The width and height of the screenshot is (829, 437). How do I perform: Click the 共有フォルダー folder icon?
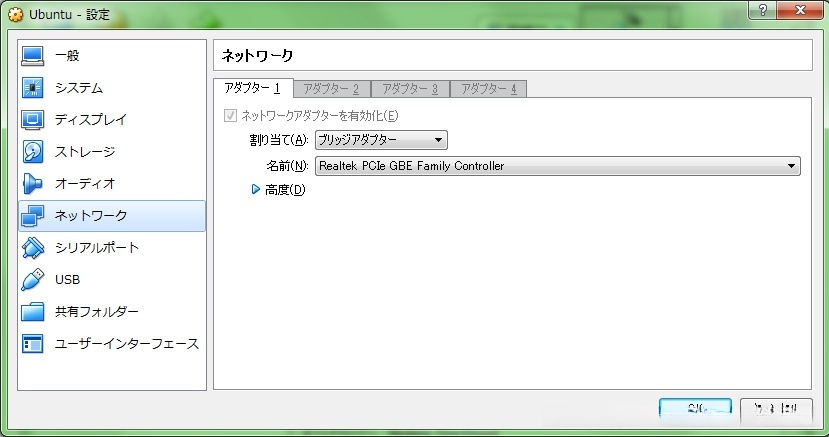(x=33, y=312)
